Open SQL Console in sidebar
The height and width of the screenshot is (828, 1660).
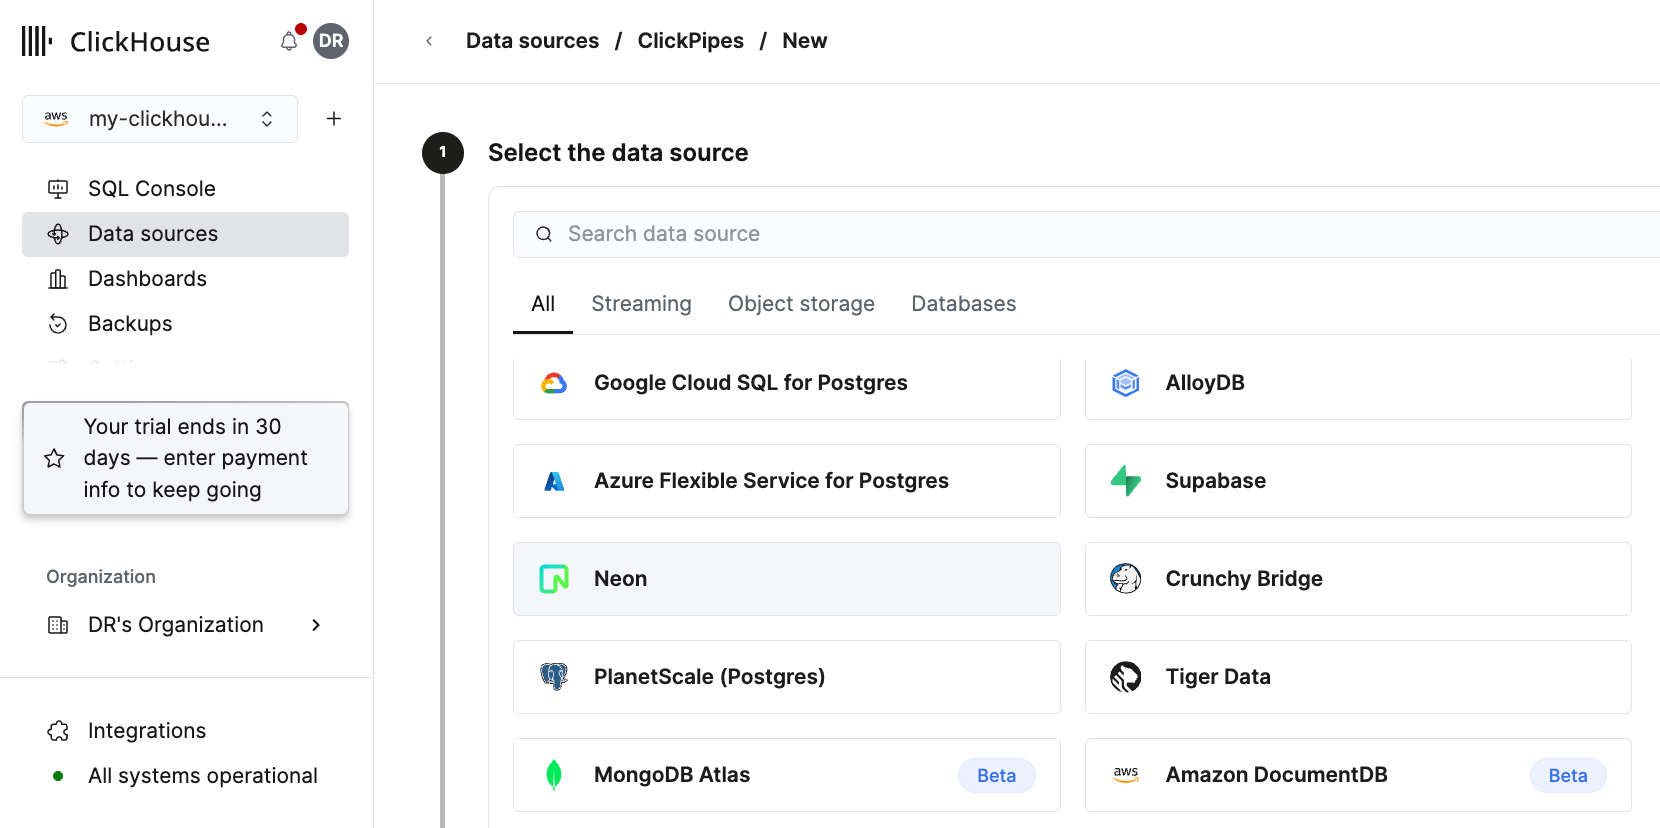coord(185,189)
